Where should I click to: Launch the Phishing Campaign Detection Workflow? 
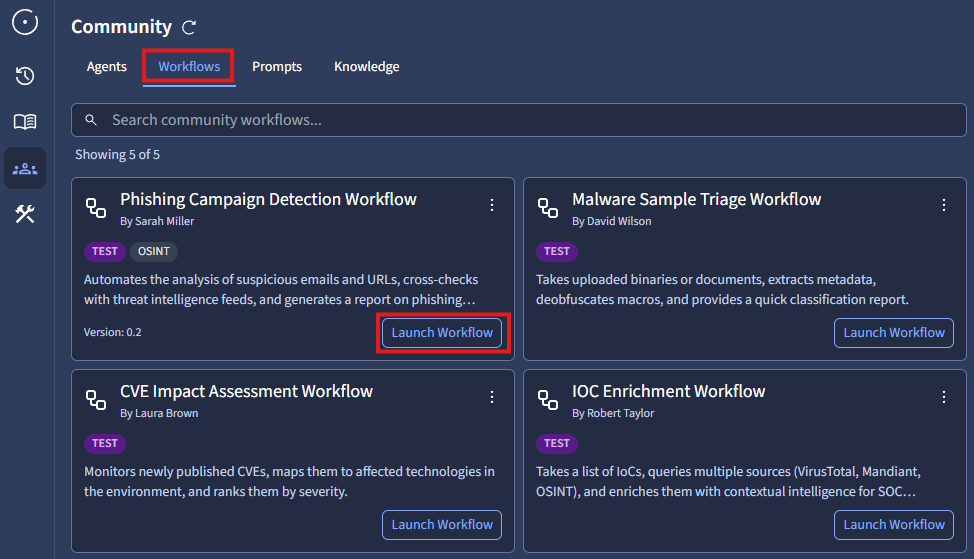point(442,333)
